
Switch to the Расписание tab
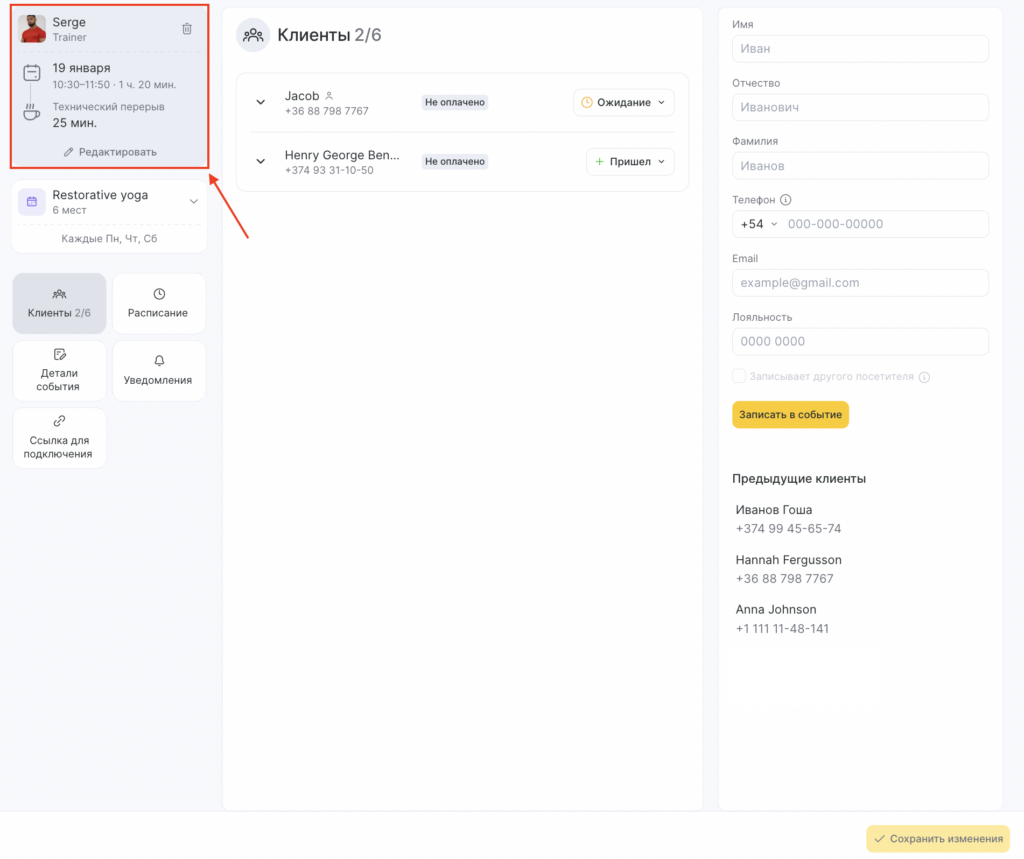pyautogui.click(x=158, y=303)
